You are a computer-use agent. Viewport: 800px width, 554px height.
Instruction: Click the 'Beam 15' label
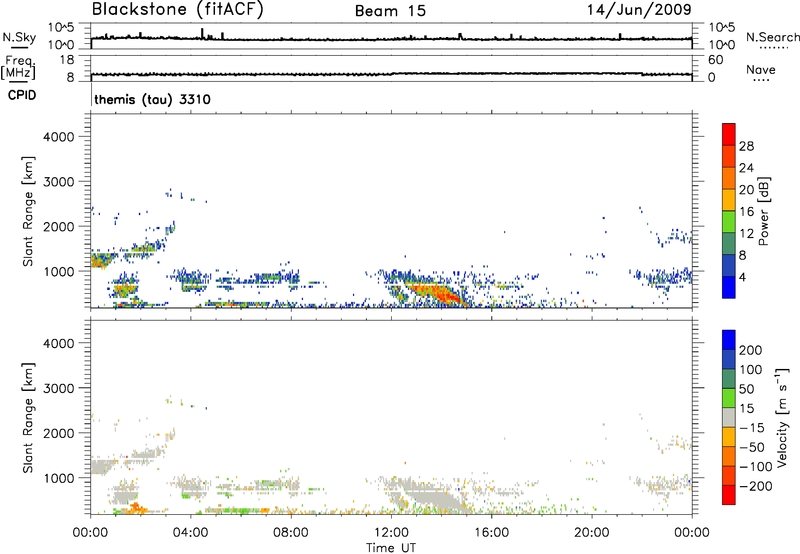[x=390, y=11]
